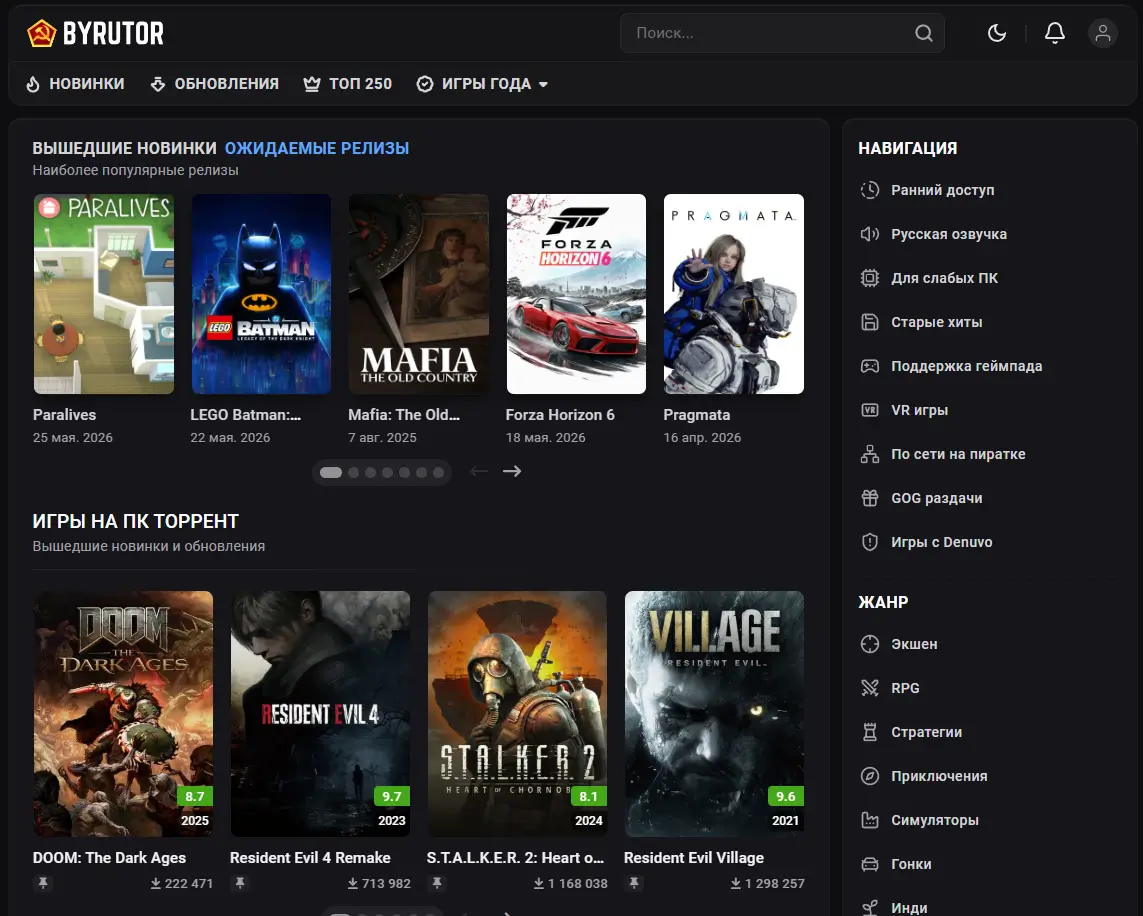
Task: Click pin icon under Resident Evil 4 Remake
Action: (x=240, y=883)
